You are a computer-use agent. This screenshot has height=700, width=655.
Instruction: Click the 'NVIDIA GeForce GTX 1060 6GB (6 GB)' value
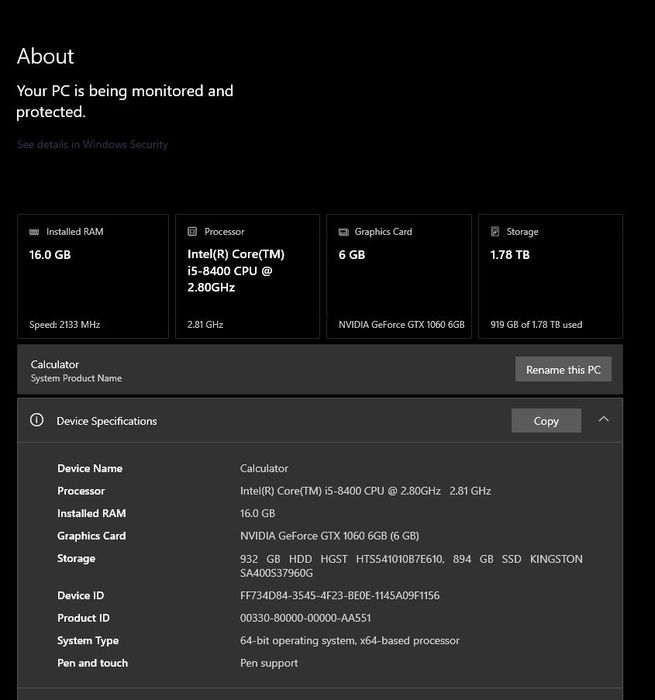coord(330,536)
